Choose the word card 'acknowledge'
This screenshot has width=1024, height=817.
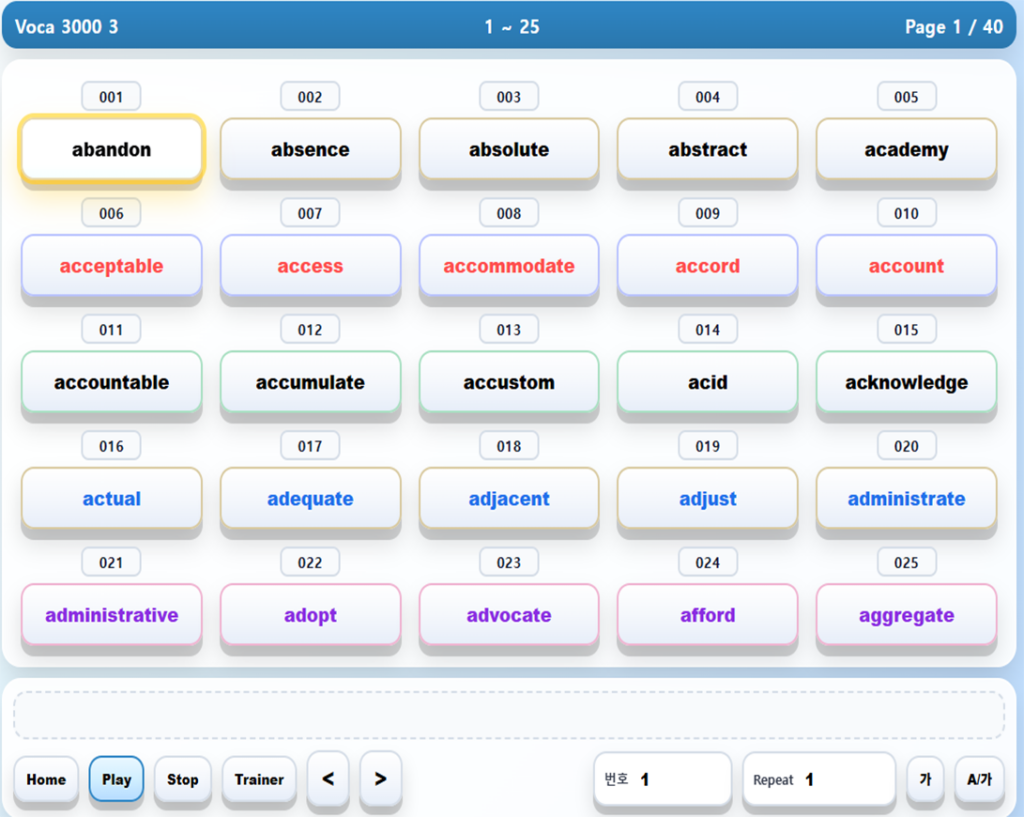click(906, 383)
